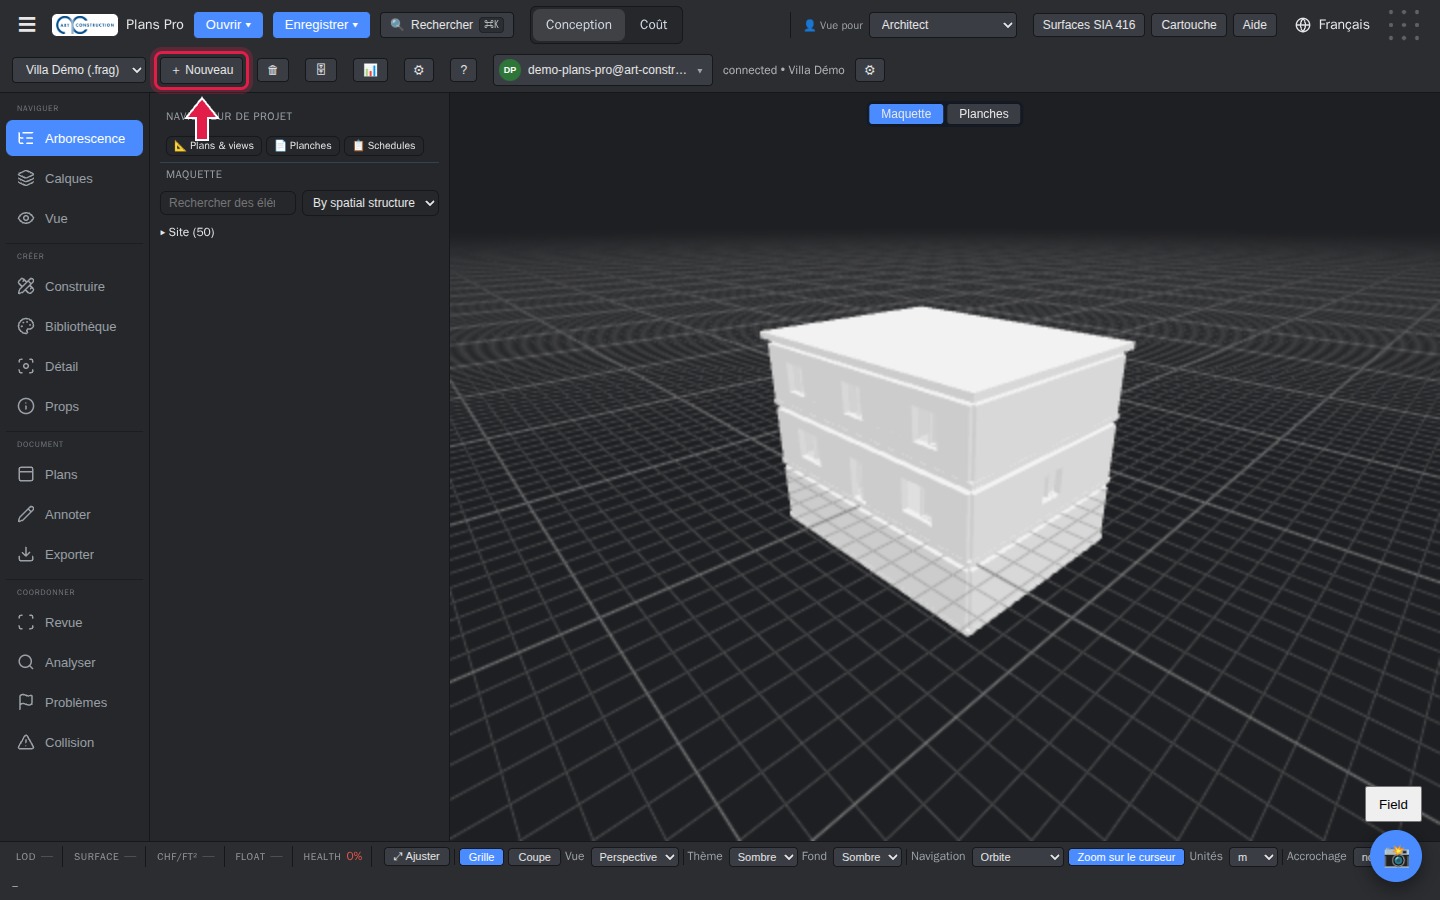This screenshot has height=900, width=1440.
Task: Open the Schedules tab
Action: [x=384, y=146]
